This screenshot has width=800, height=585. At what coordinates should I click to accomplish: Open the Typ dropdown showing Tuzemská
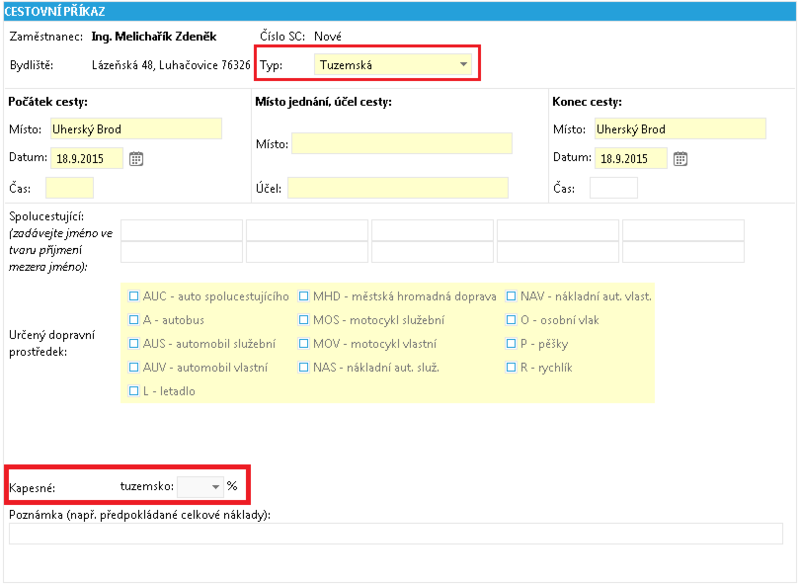point(392,65)
